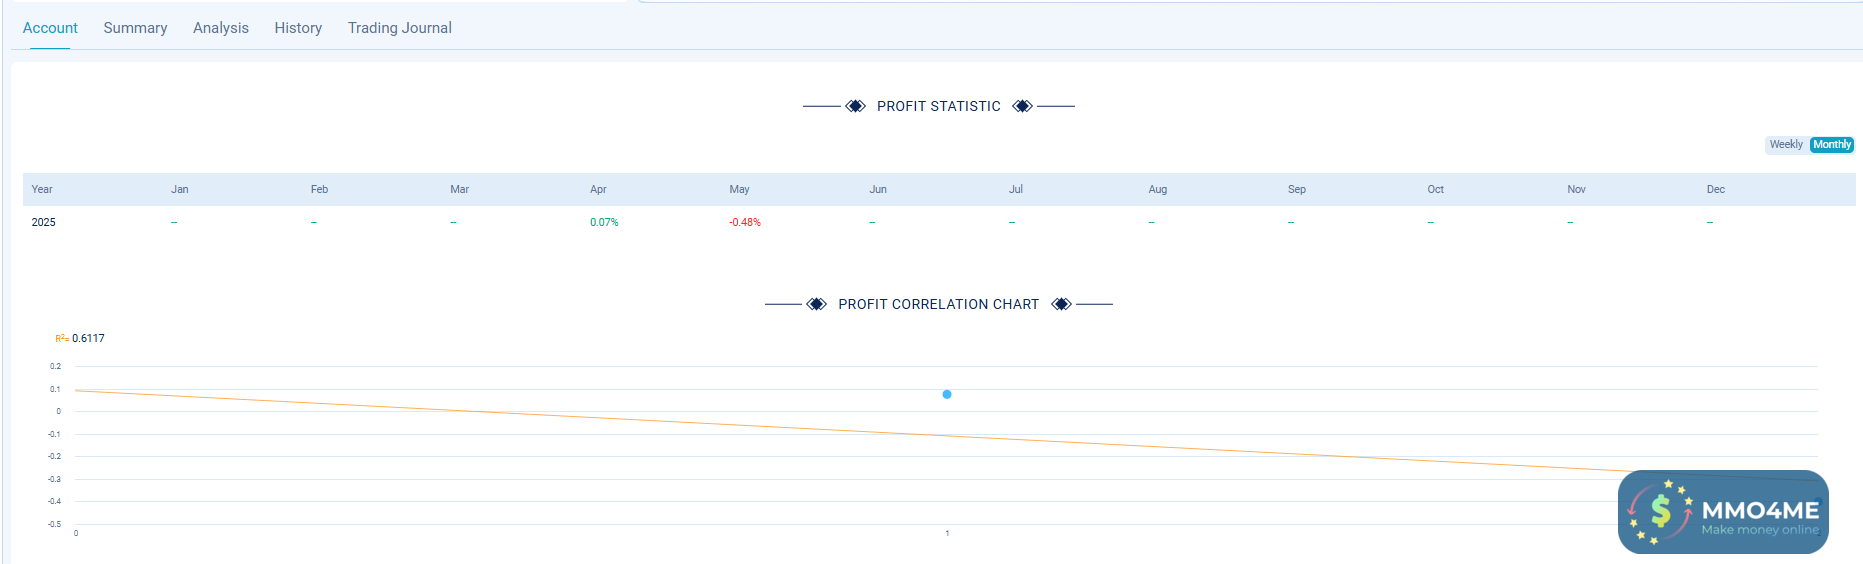The height and width of the screenshot is (564, 1863).
Task: Open the History tab
Action: pyautogui.click(x=298, y=28)
